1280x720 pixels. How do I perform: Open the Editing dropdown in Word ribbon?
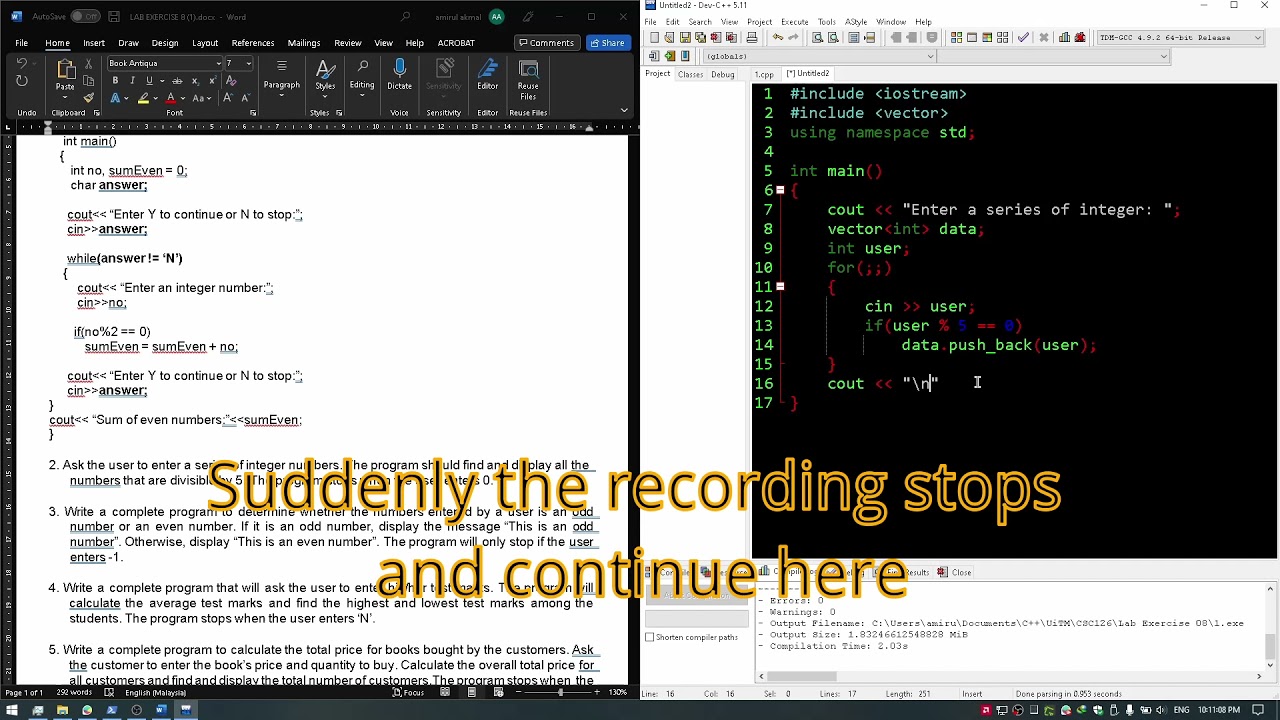(x=362, y=76)
